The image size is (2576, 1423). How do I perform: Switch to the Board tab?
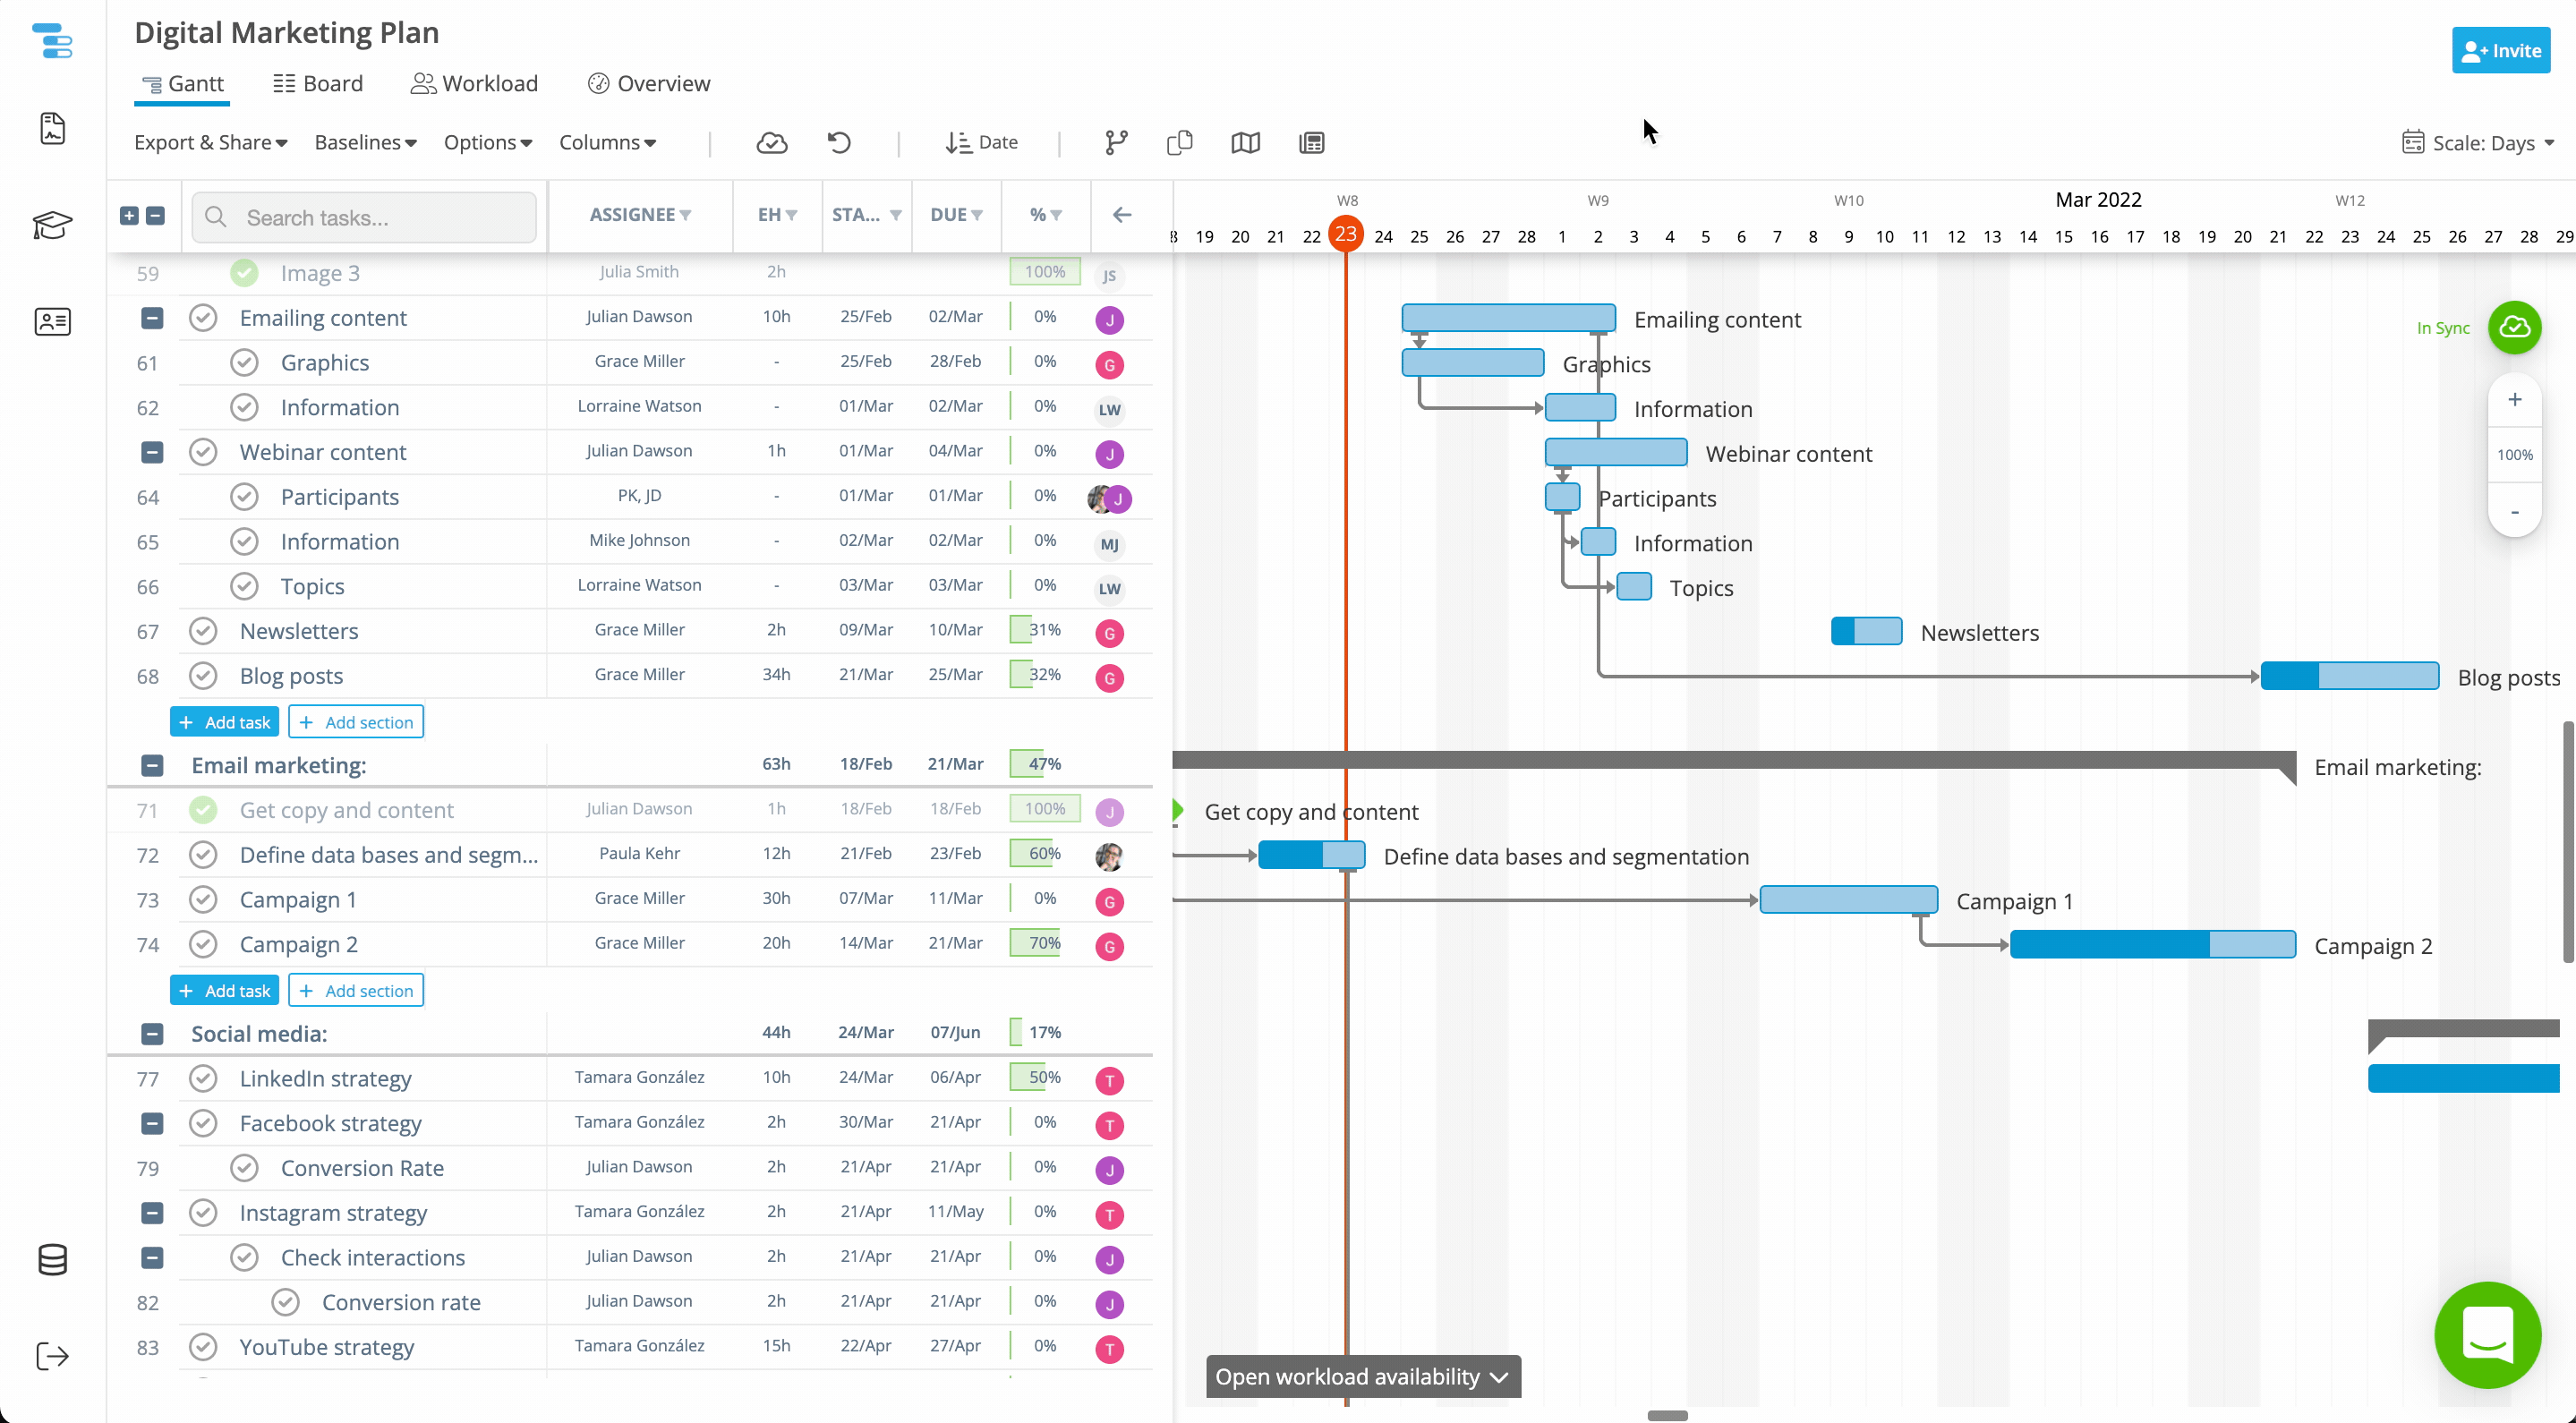pos(318,83)
